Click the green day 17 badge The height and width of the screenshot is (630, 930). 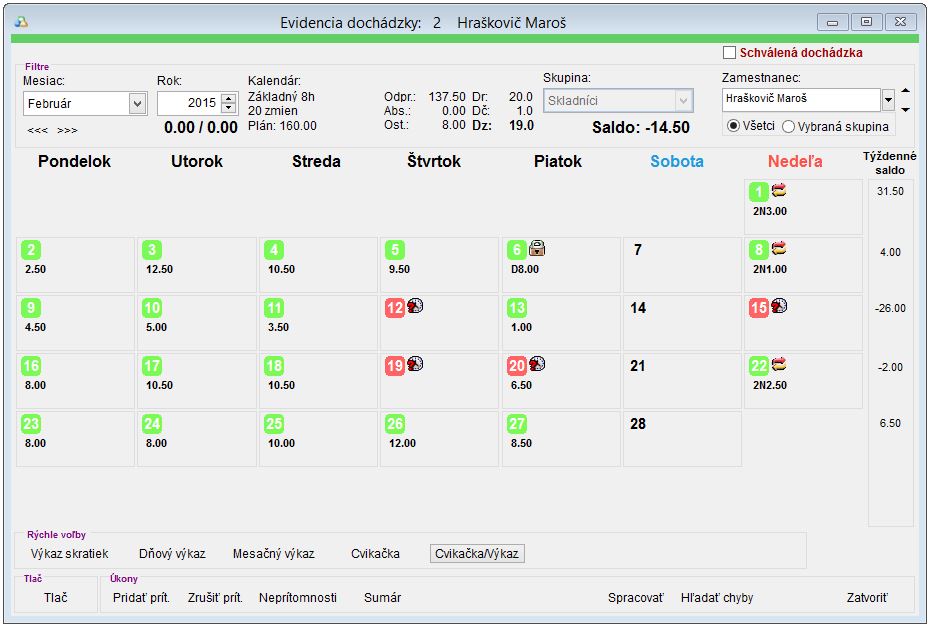click(x=152, y=366)
